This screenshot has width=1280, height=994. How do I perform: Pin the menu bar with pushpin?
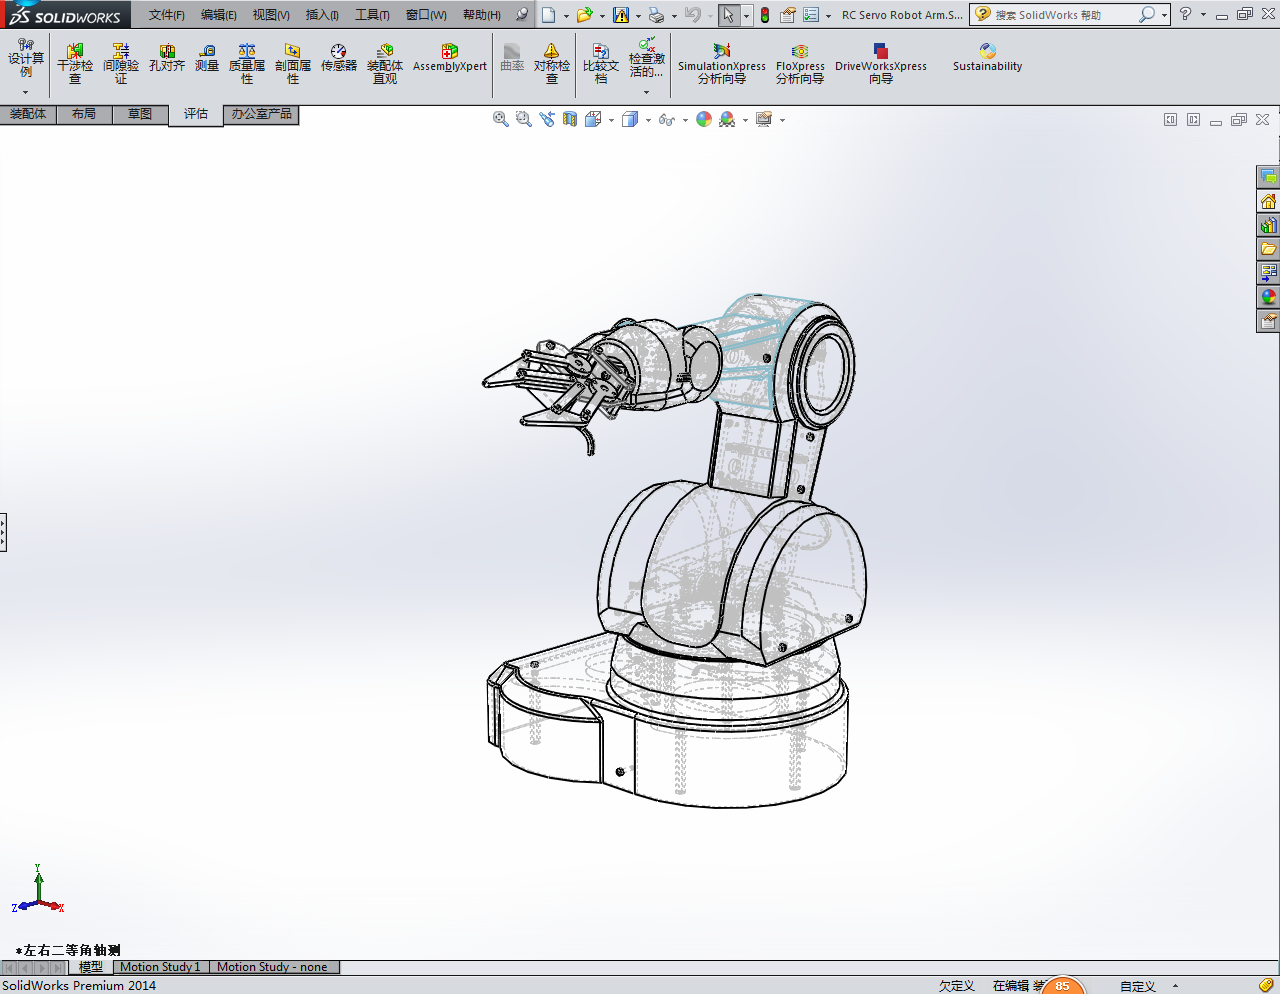522,14
